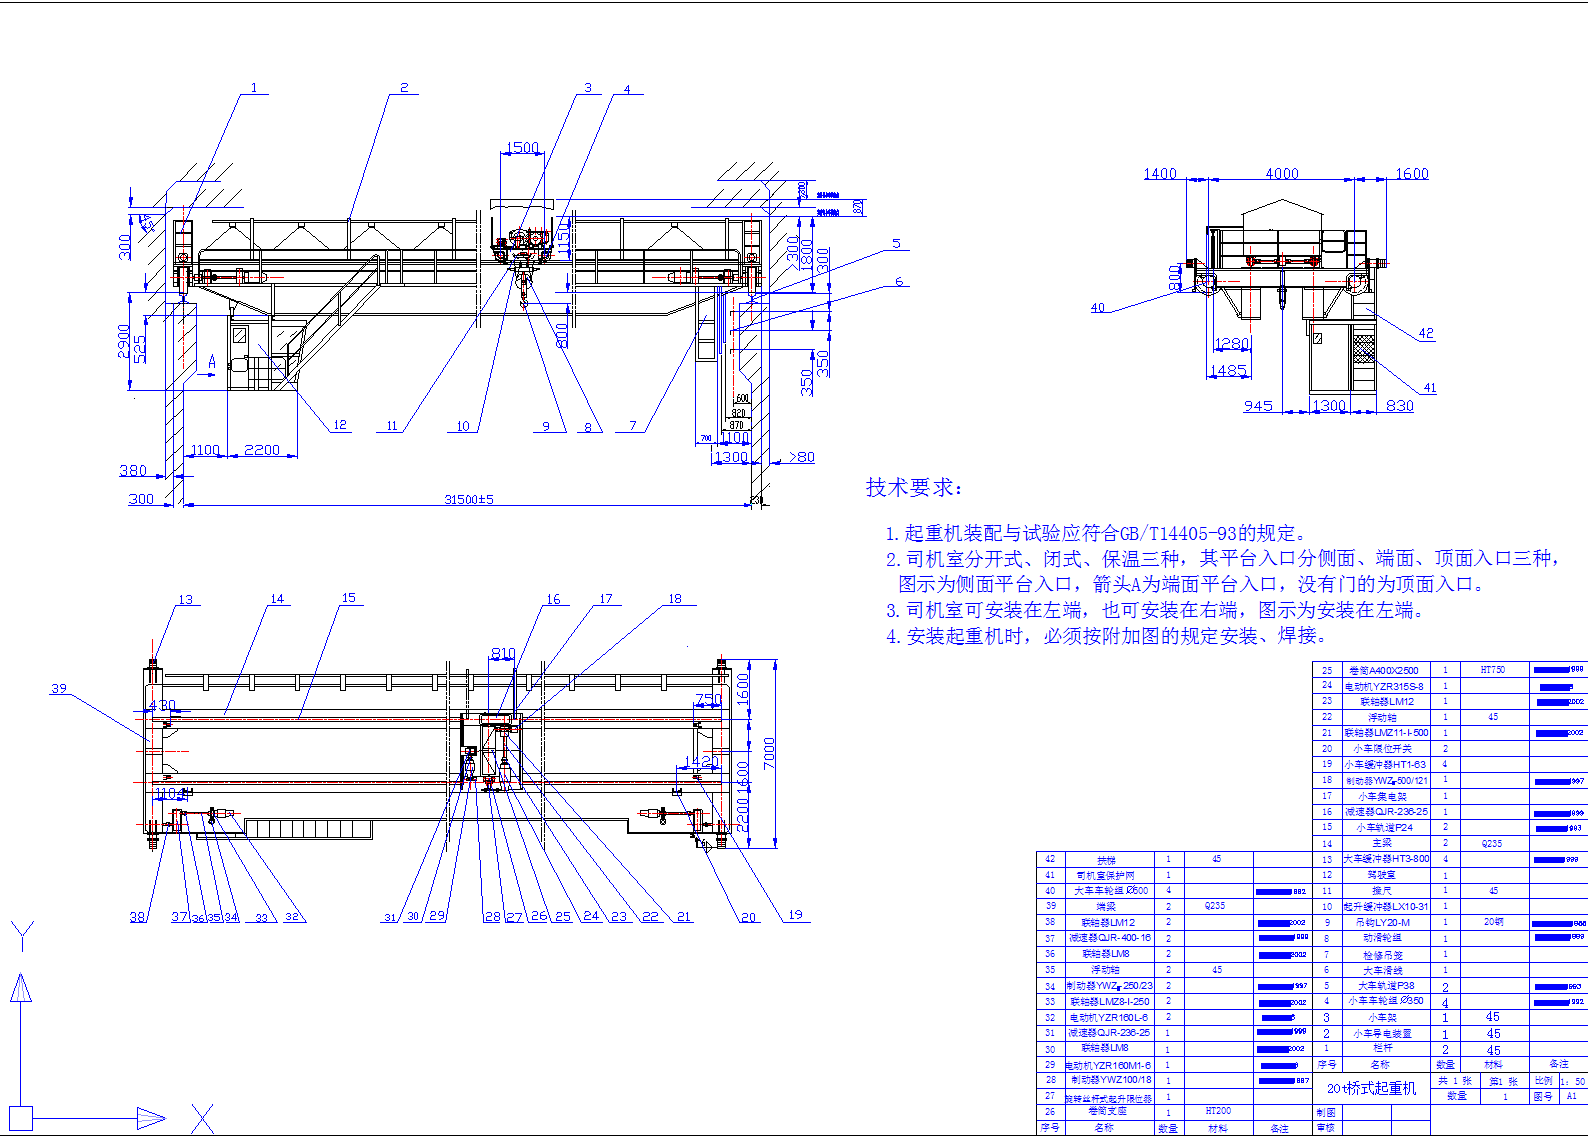The width and height of the screenshot is (1588, 1141).
Task: Select the parts list cell 端梁
Action: coord(1106,906)
